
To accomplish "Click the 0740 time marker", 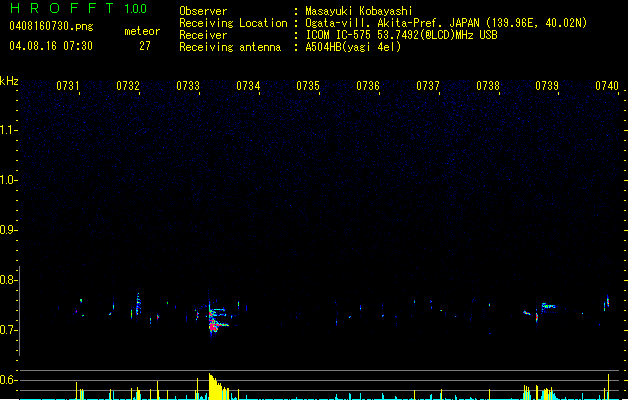I will pyautogui.click(x=607, y=86).
